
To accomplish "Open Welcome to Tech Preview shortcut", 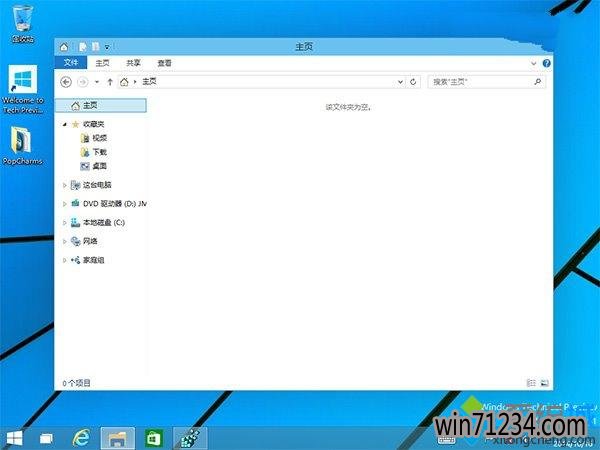I will pyautogui.click(x=23, y=90).
